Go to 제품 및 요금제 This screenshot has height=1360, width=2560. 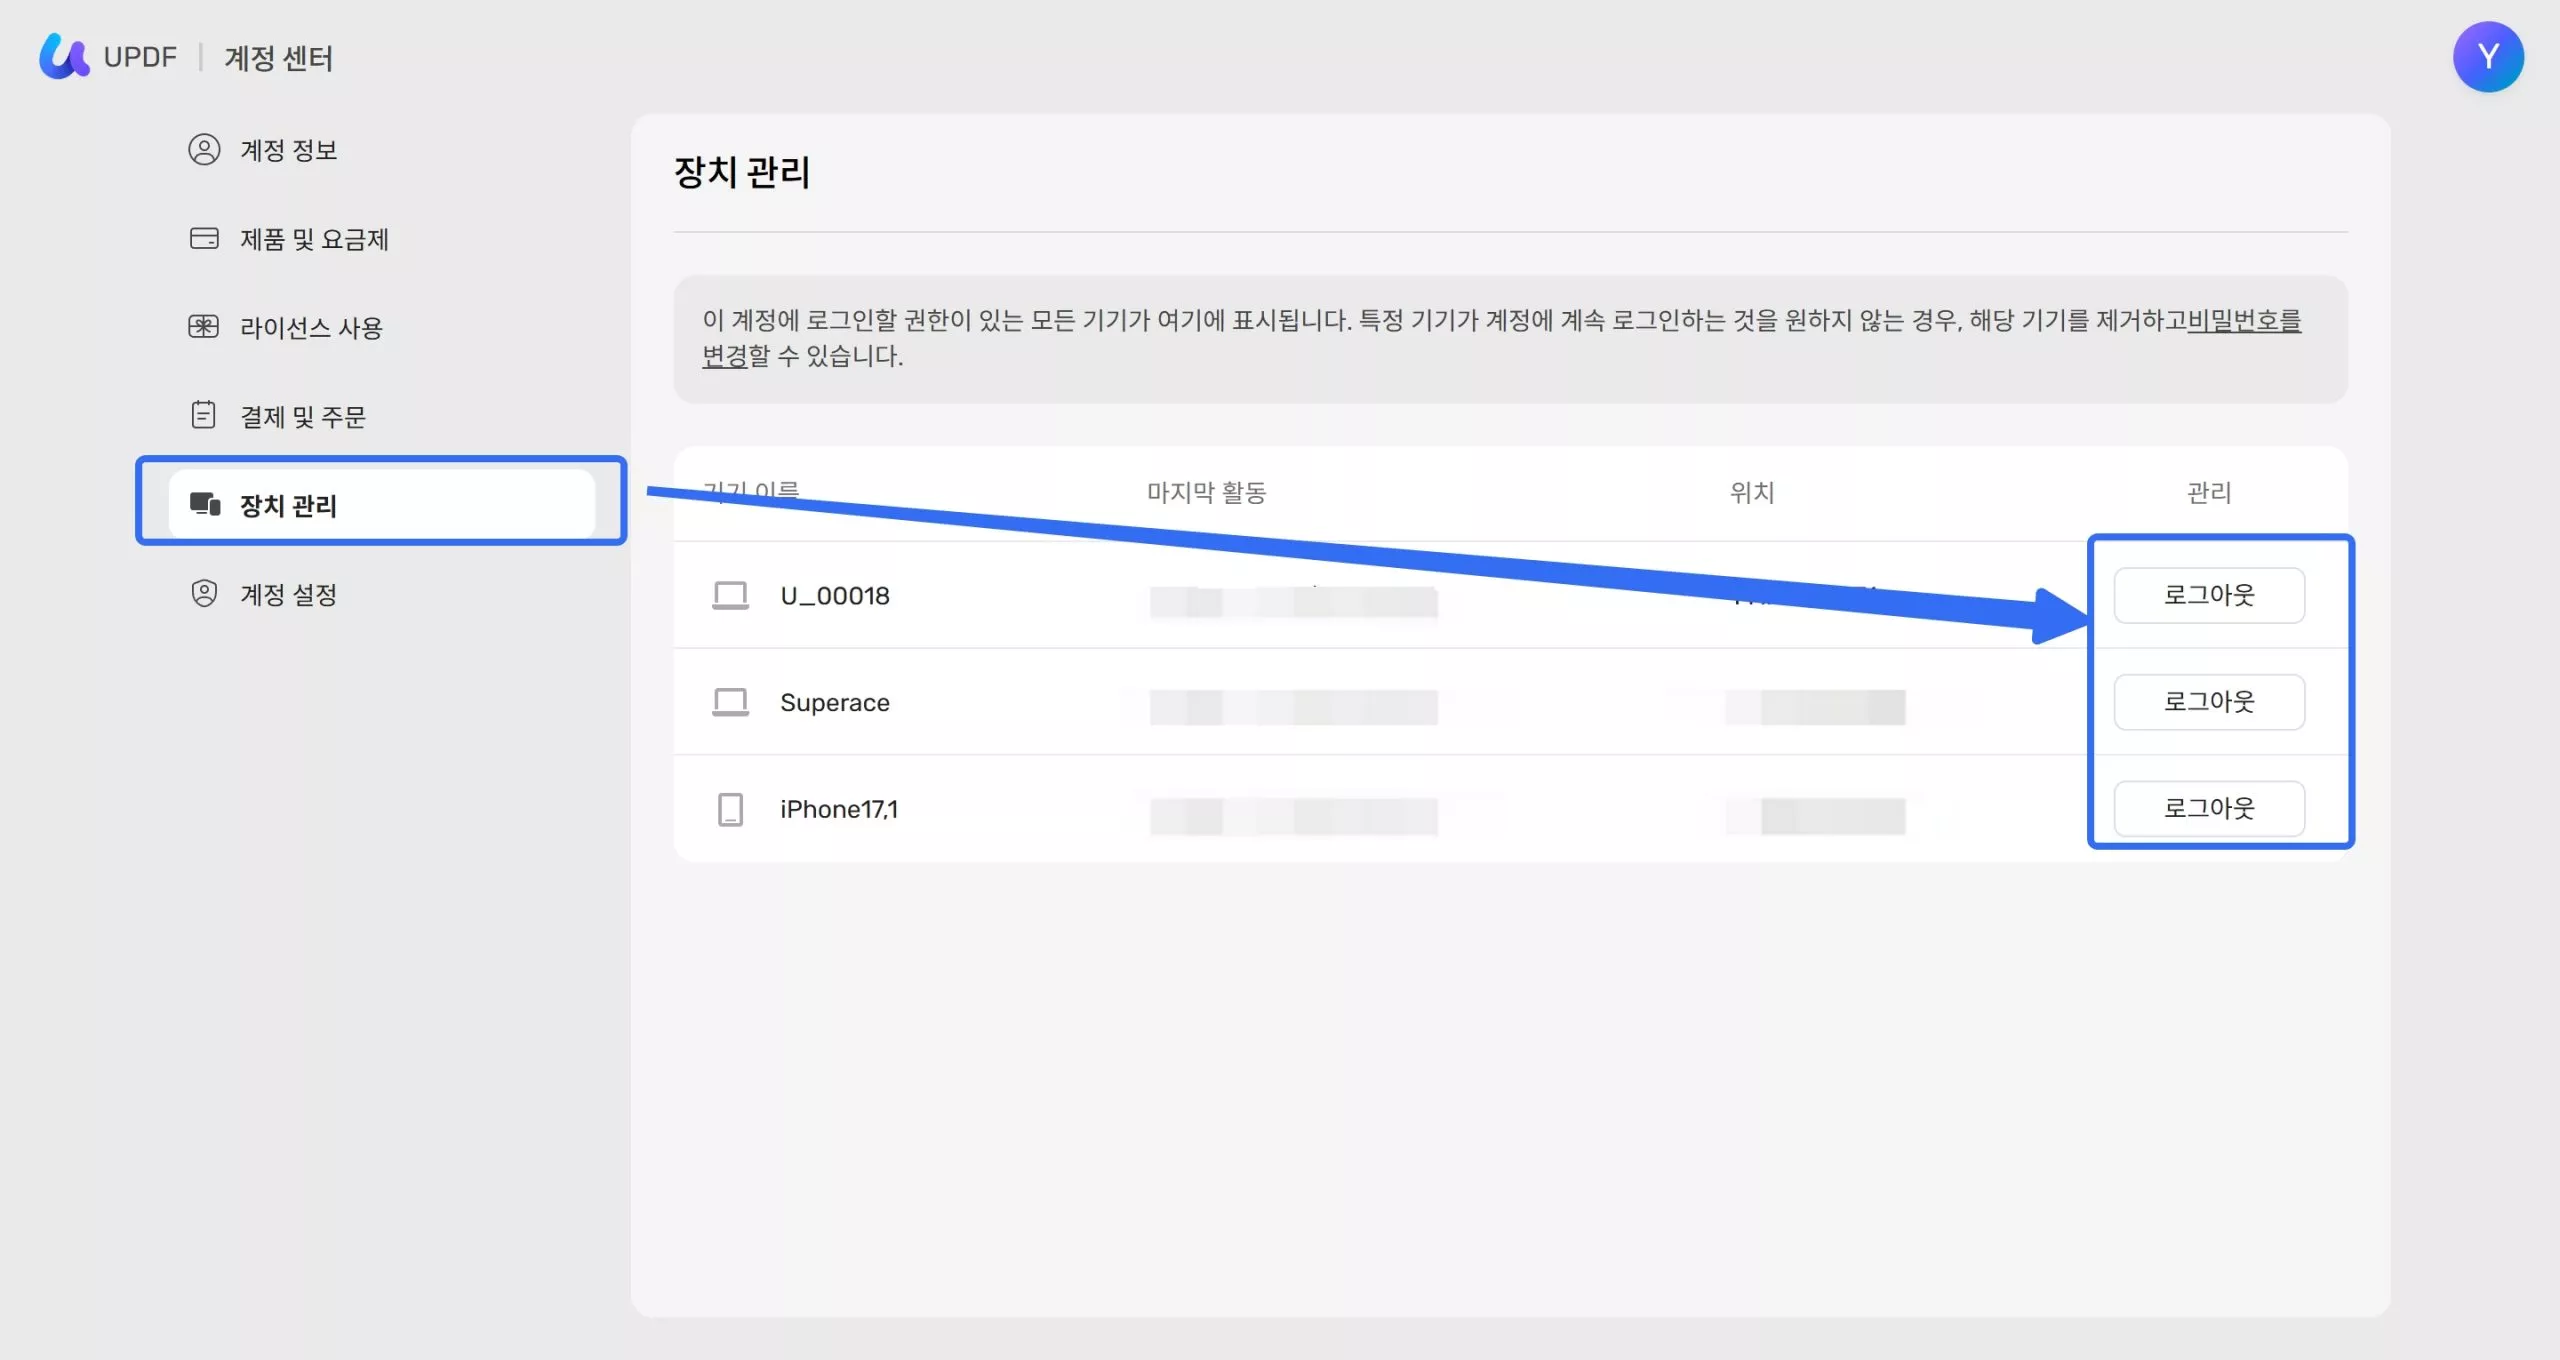380,239
